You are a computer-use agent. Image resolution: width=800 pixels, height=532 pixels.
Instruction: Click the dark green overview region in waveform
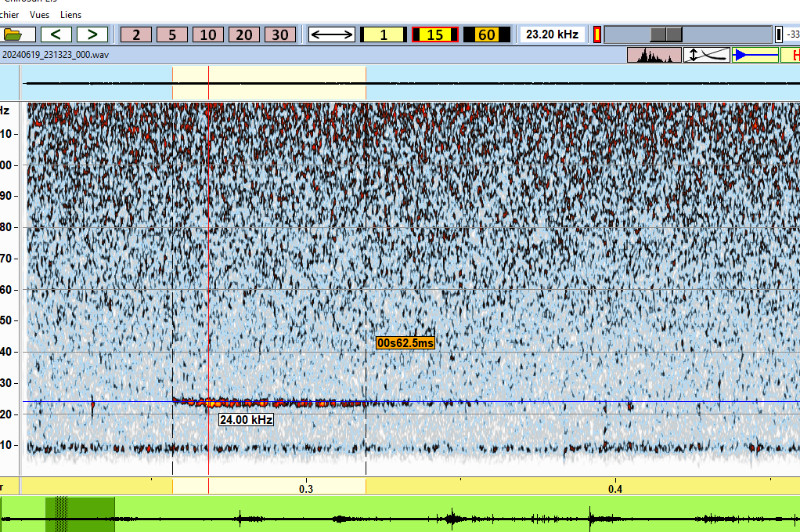click(80, 513)
